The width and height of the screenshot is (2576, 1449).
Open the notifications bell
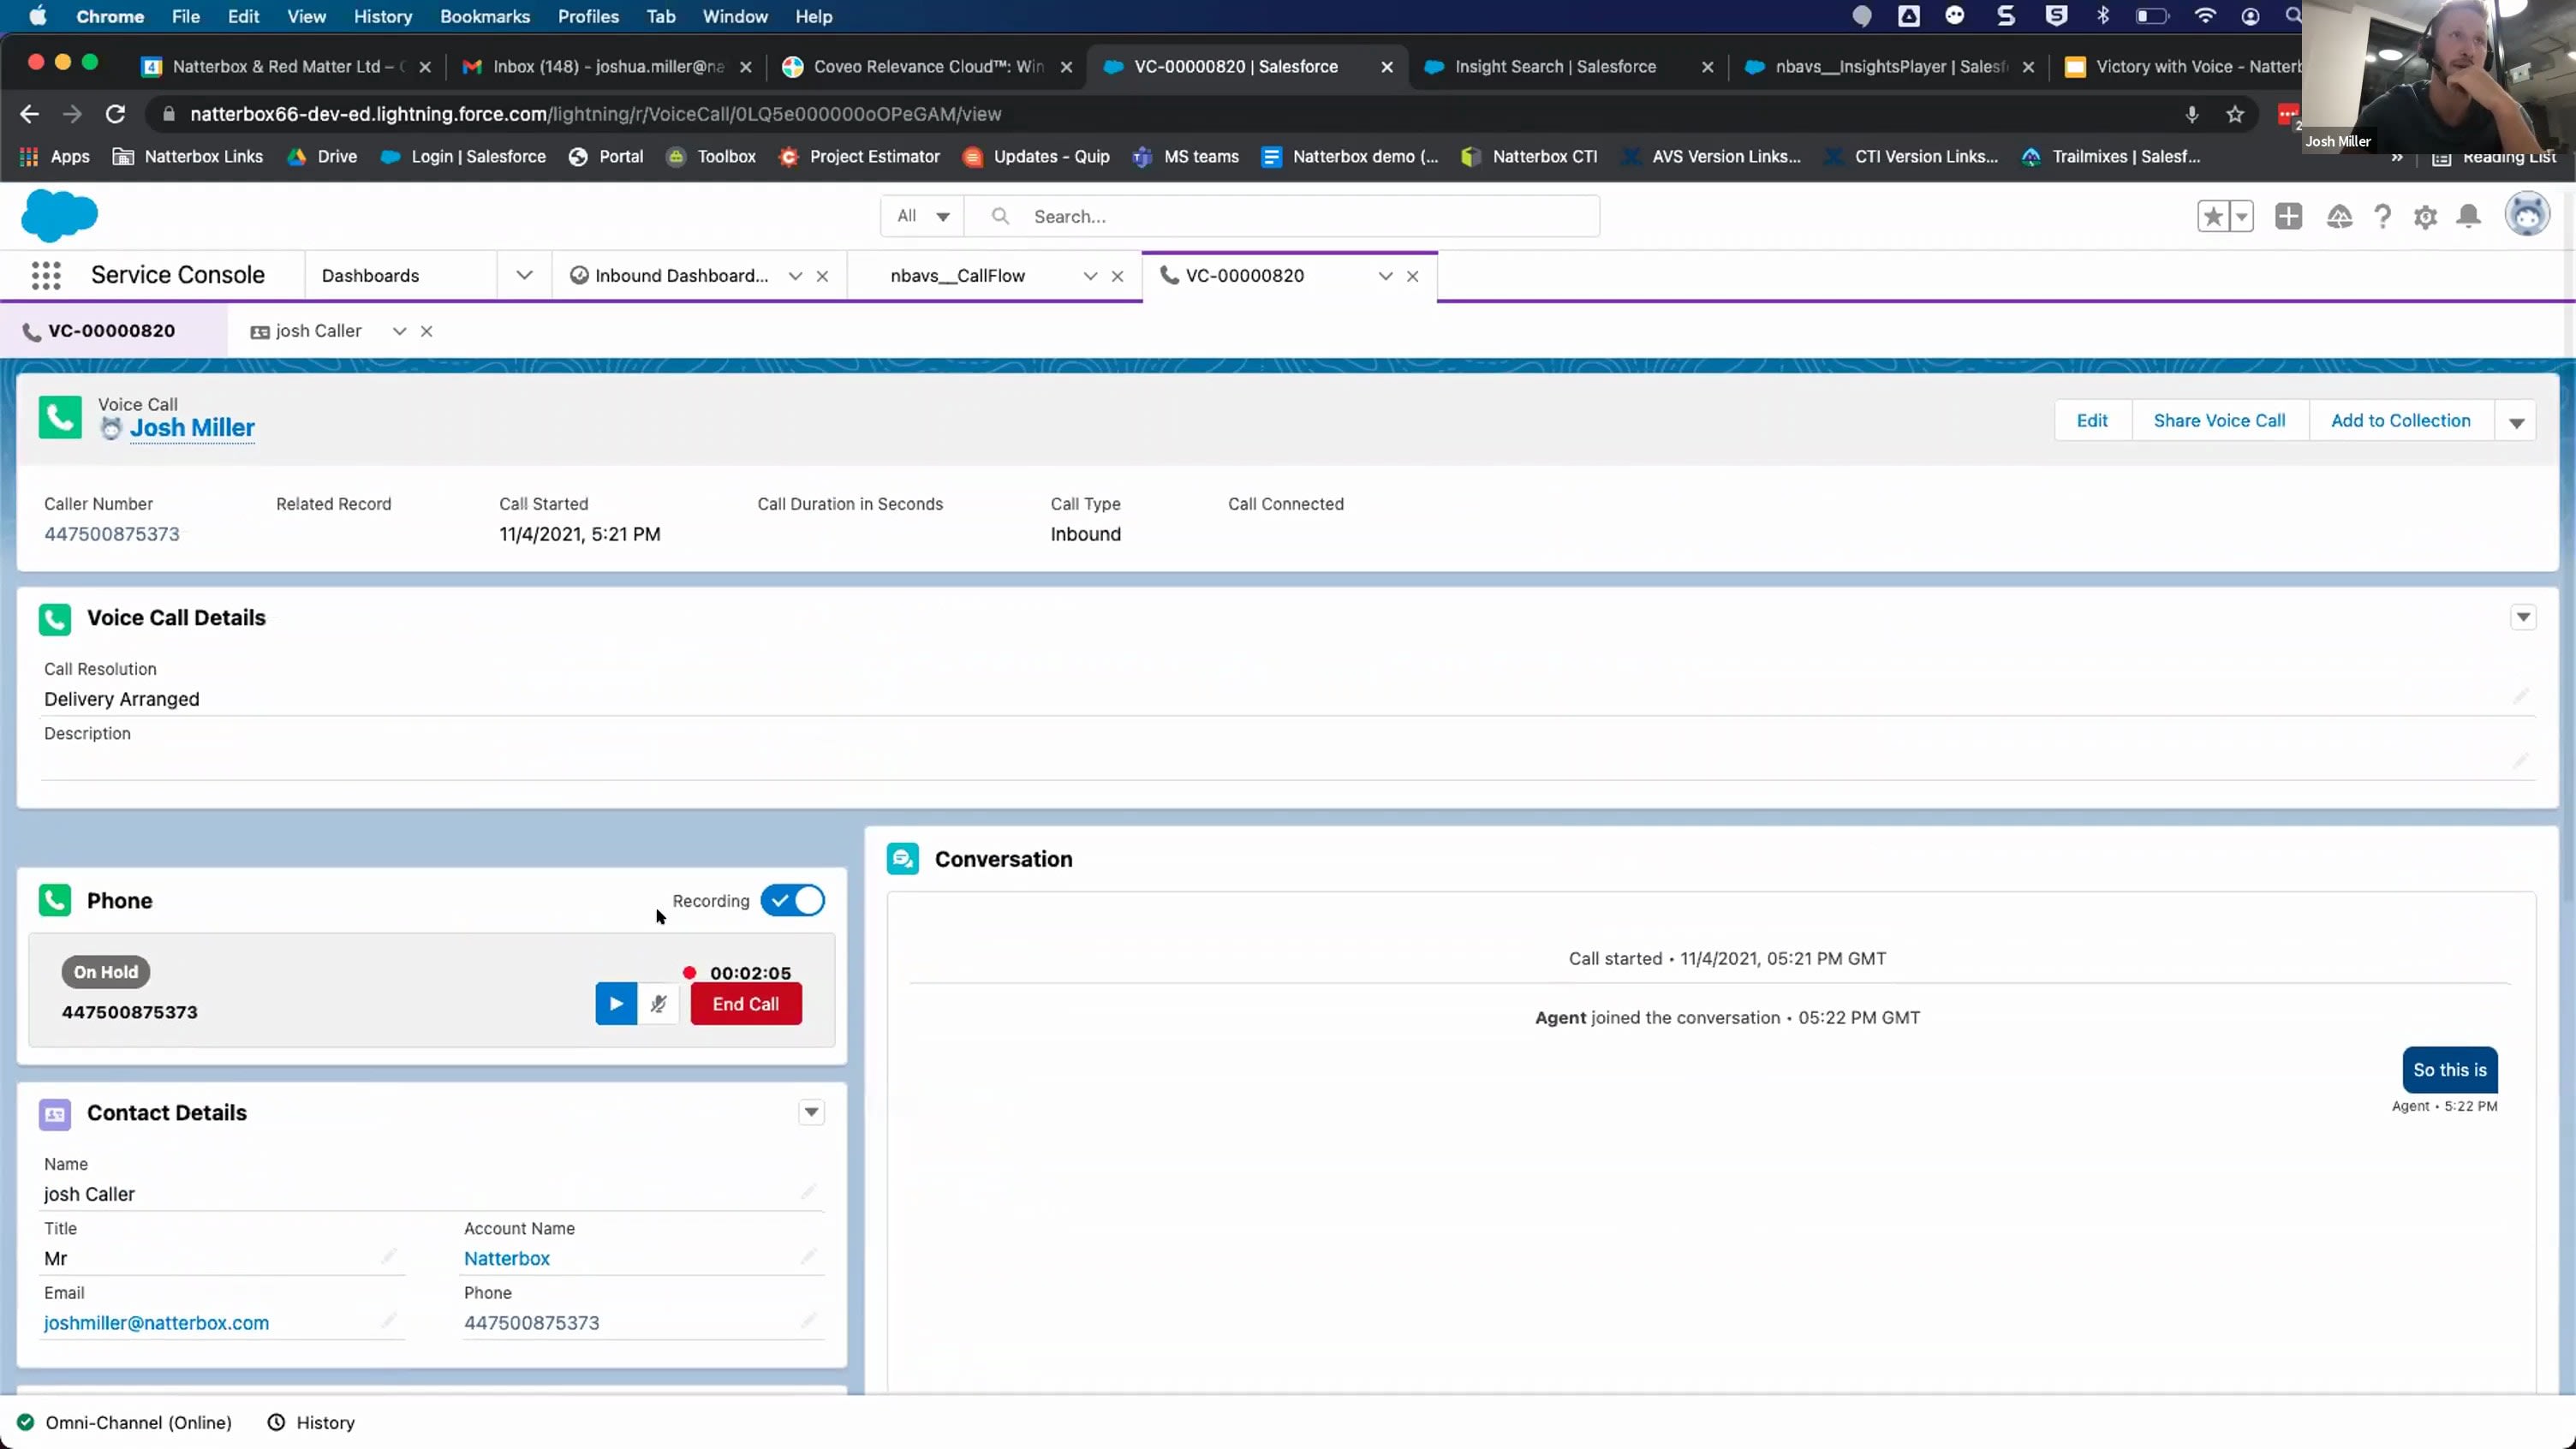tap(2468, 217)
